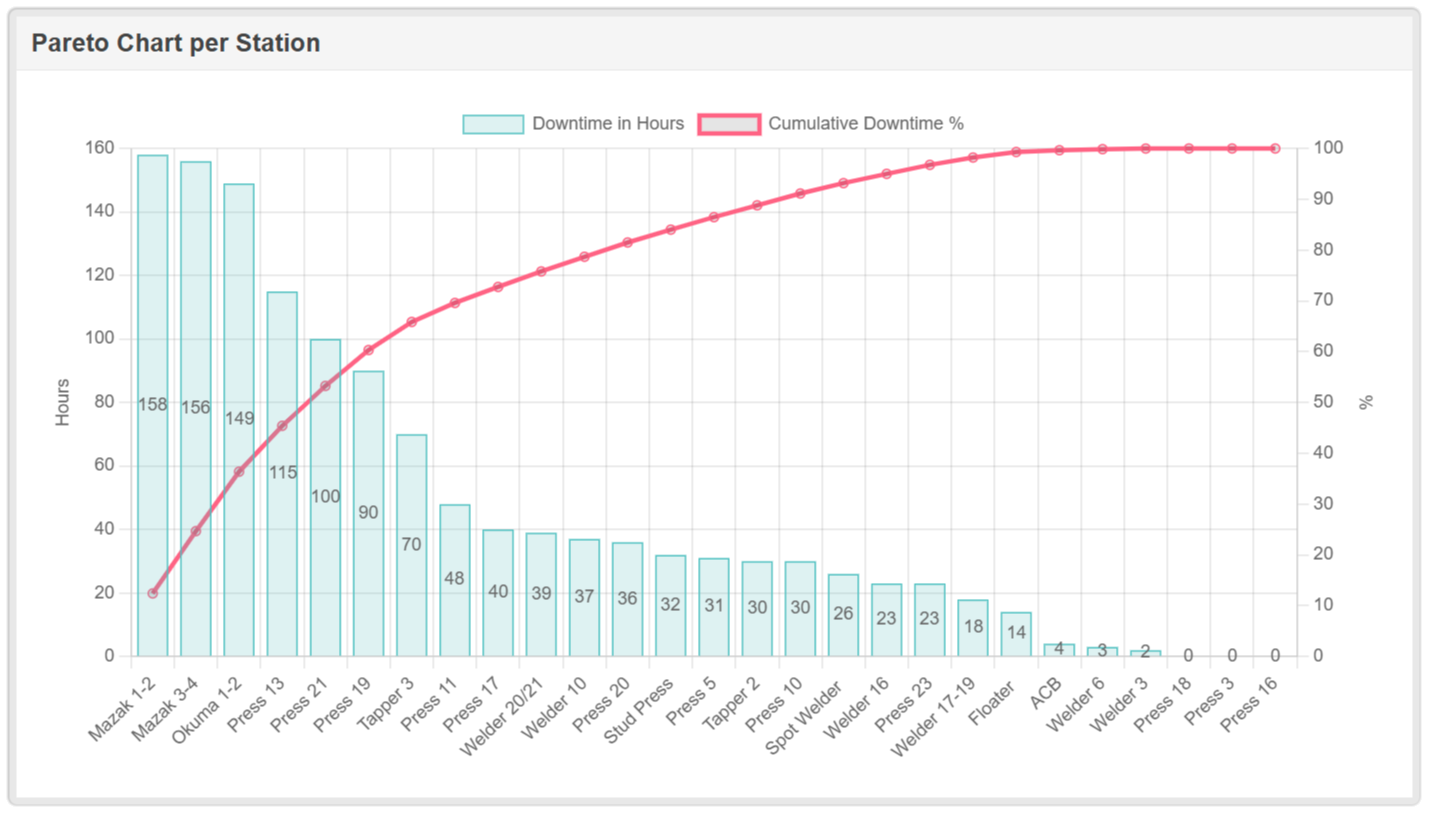This screenshot has height=813, width=1429.
Task: Click the last cumulative point above Press 16
Action: [1274, 148]
